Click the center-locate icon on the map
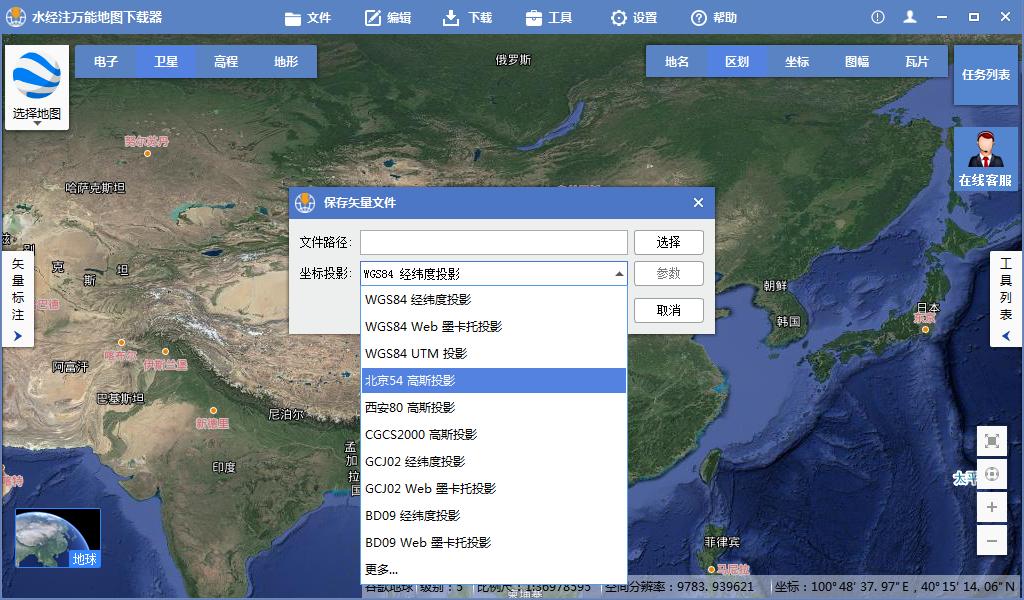1024x600 pixels. (991, 474)
